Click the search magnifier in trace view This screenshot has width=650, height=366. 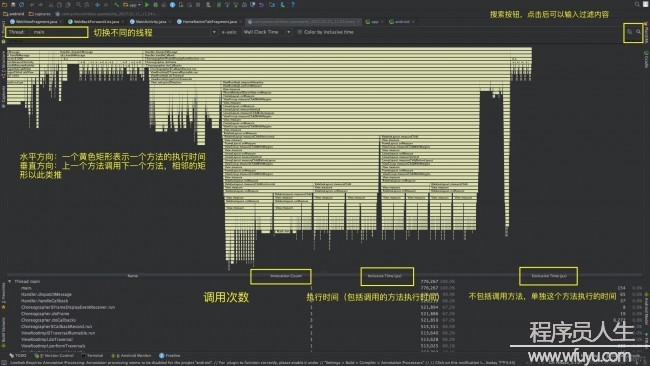(x=638, y=32)
